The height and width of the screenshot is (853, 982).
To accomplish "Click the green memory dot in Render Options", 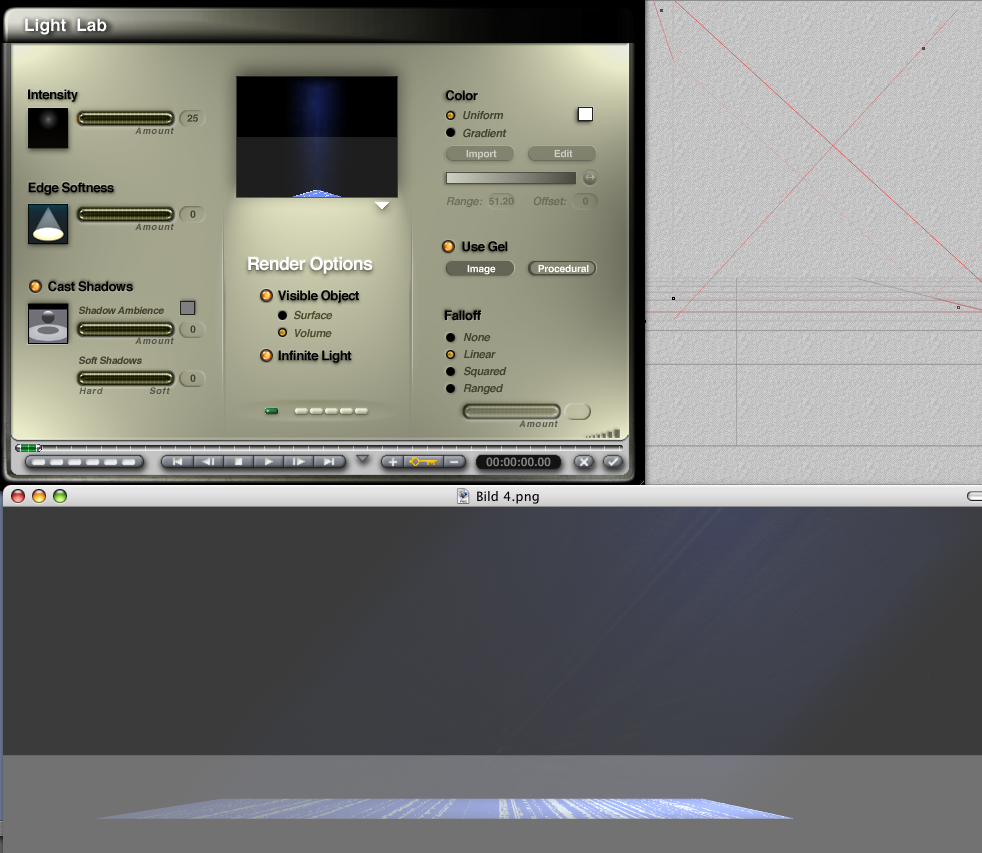I will [x=271, y=411].
